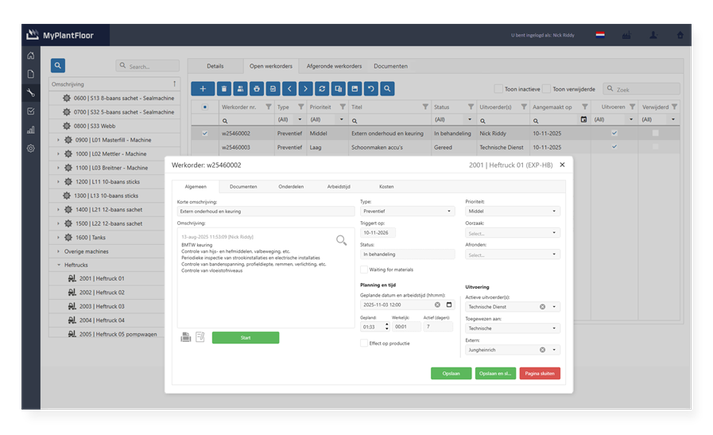The image size is (713, 435).
Task: Click the red Pagina sluiten button
Action: click(x=540, y=373)
